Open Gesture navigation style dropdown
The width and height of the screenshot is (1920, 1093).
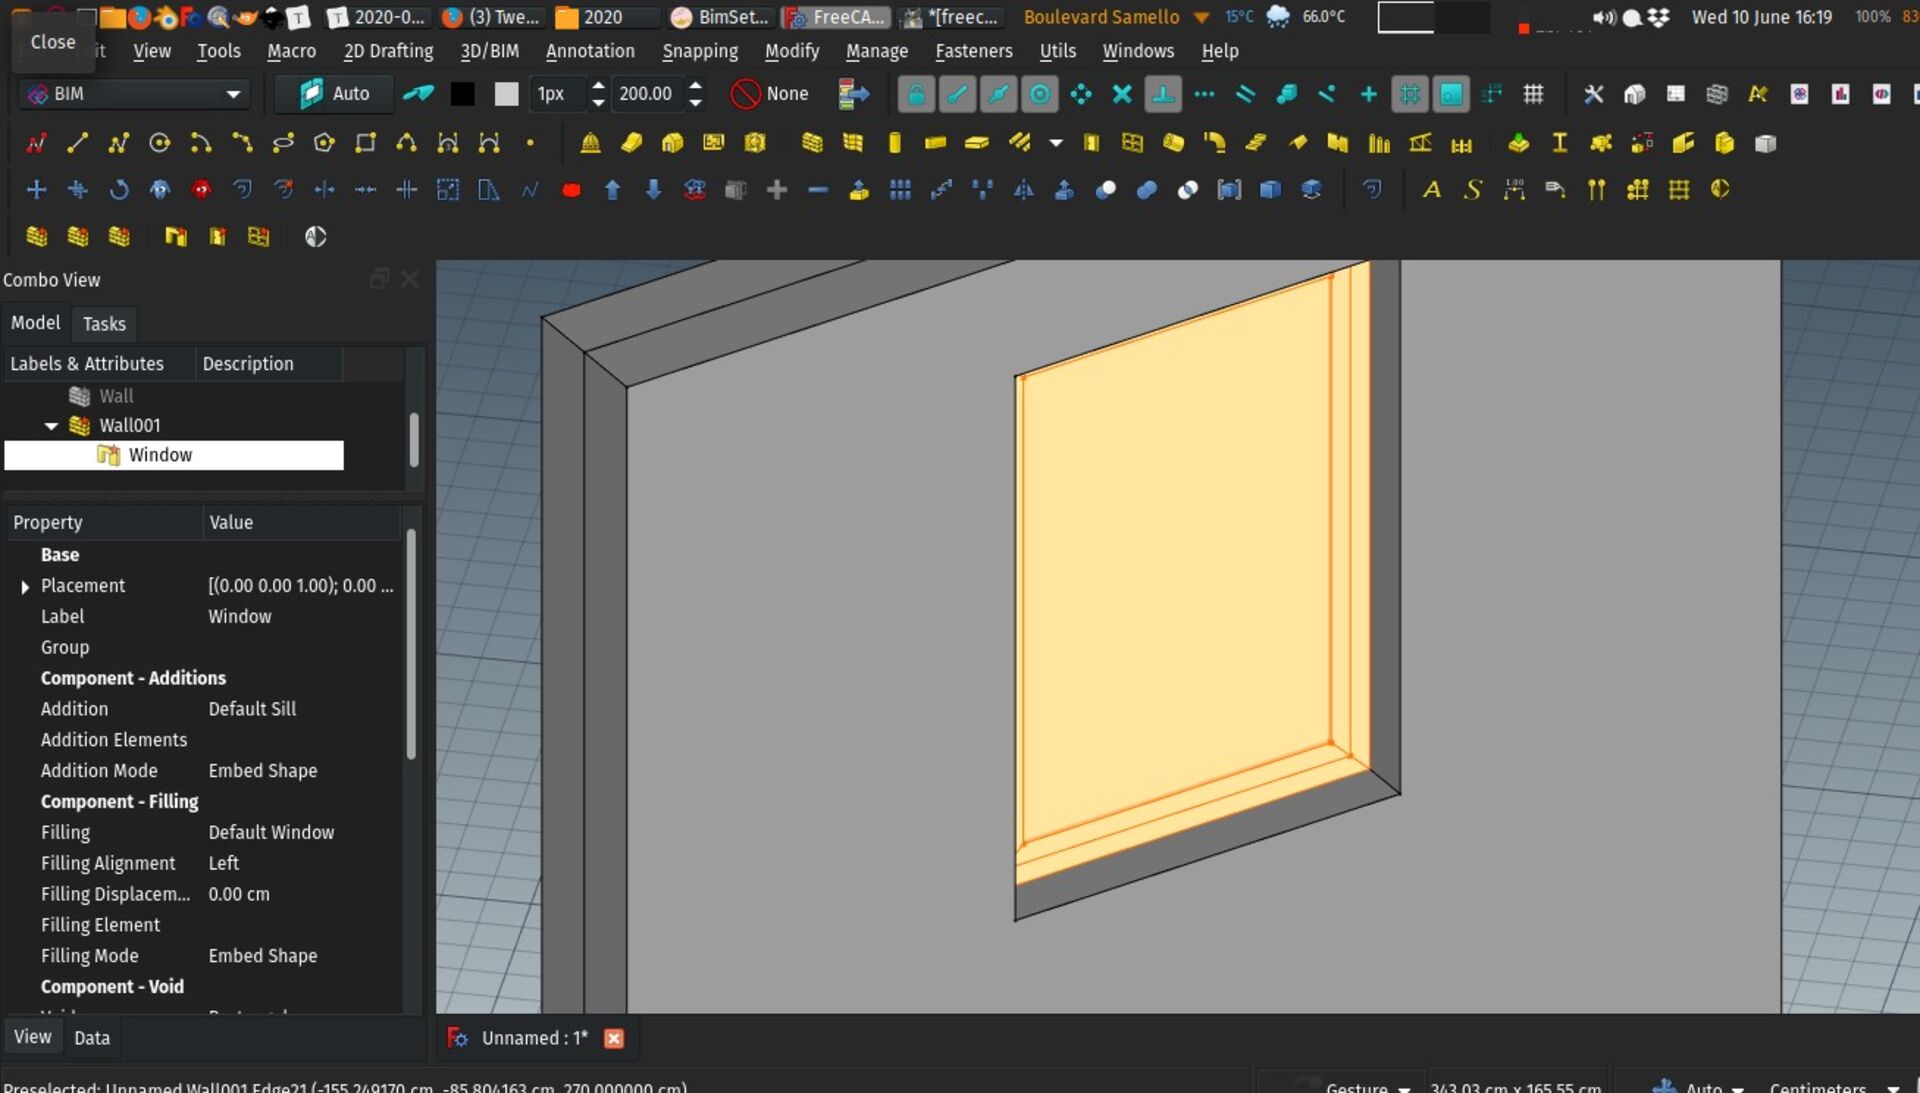1367,1087
